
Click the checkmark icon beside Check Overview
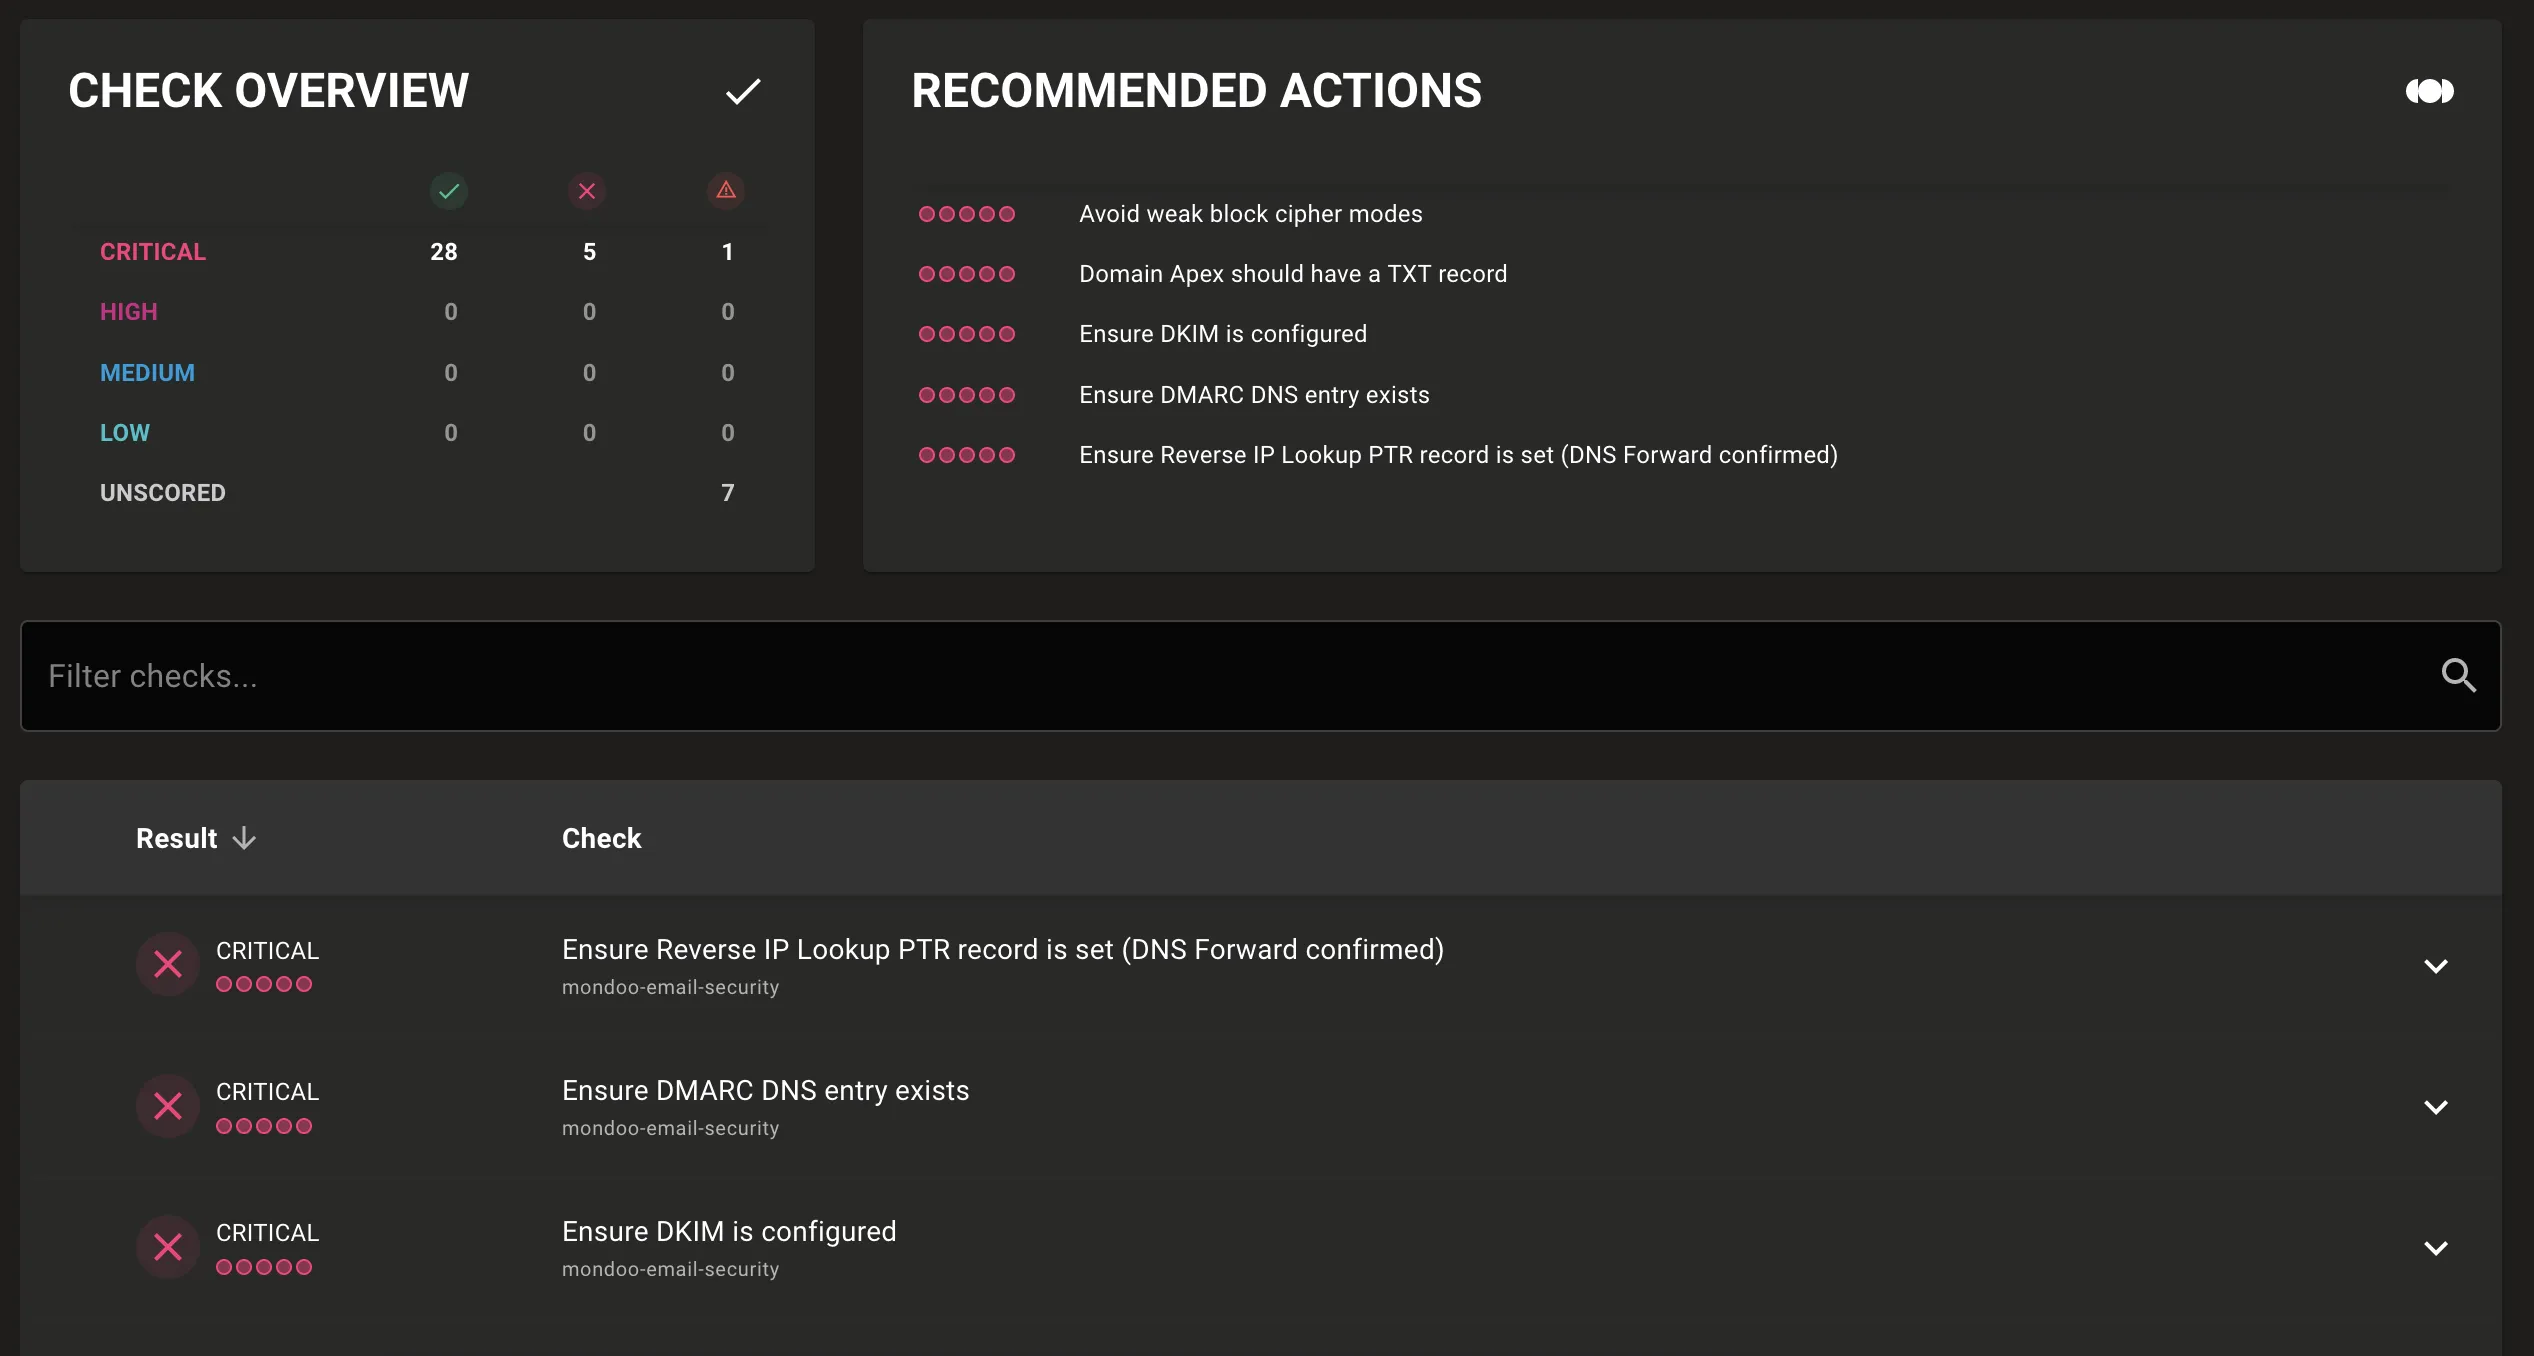pos(744,91)
